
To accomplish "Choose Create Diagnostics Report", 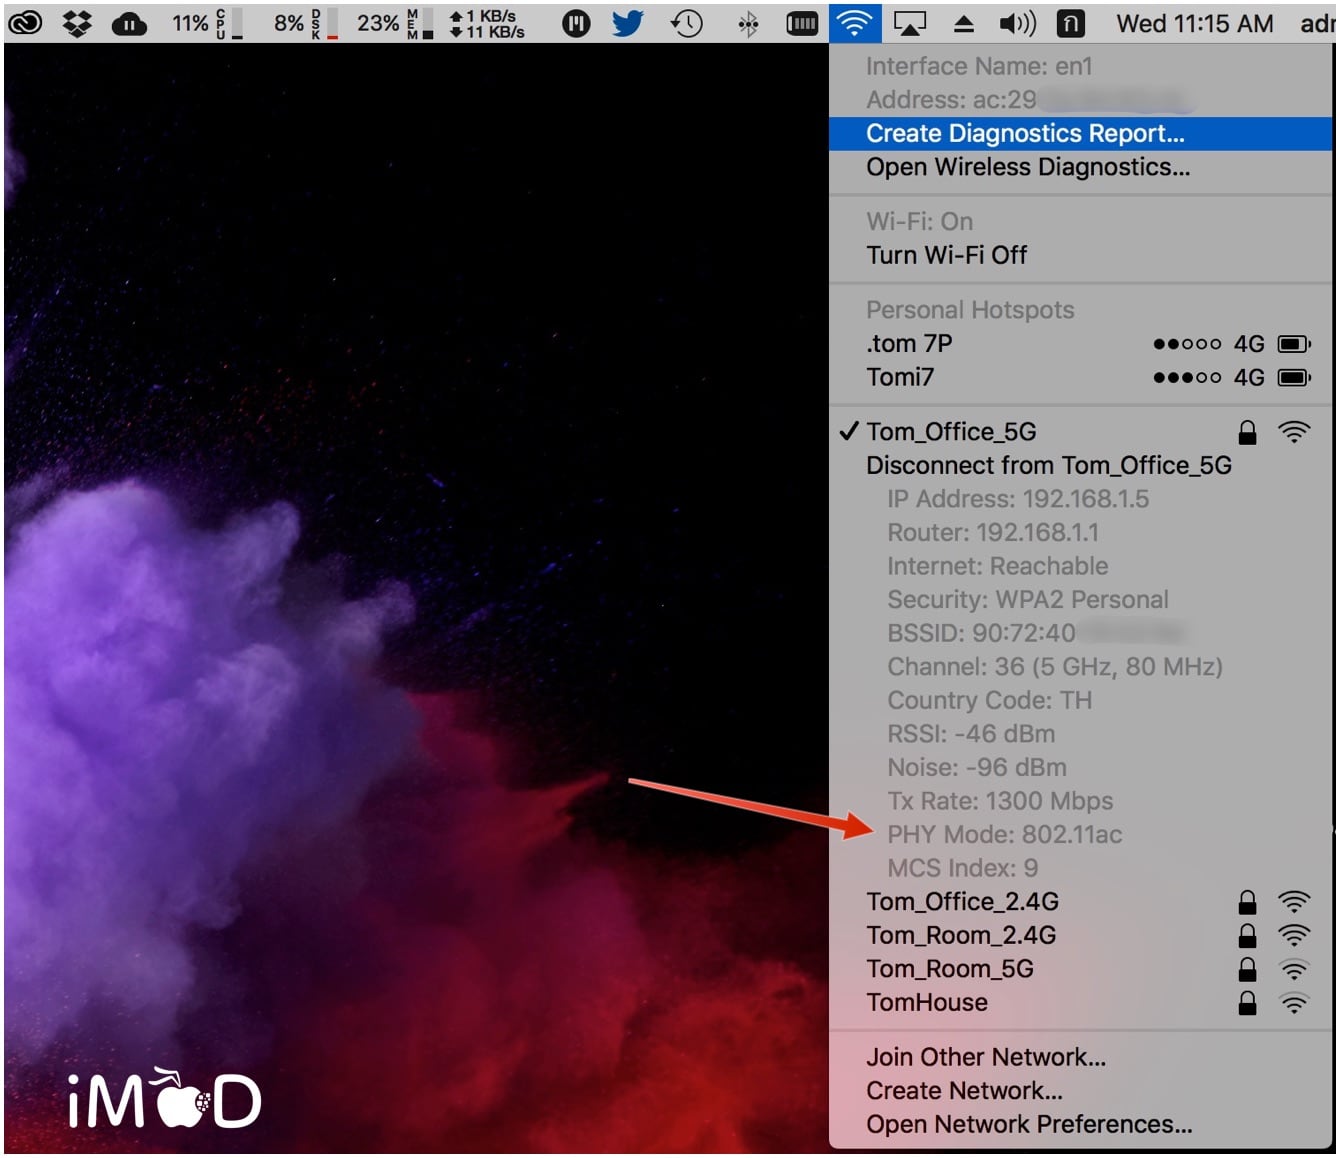I will click(1024, 133).
